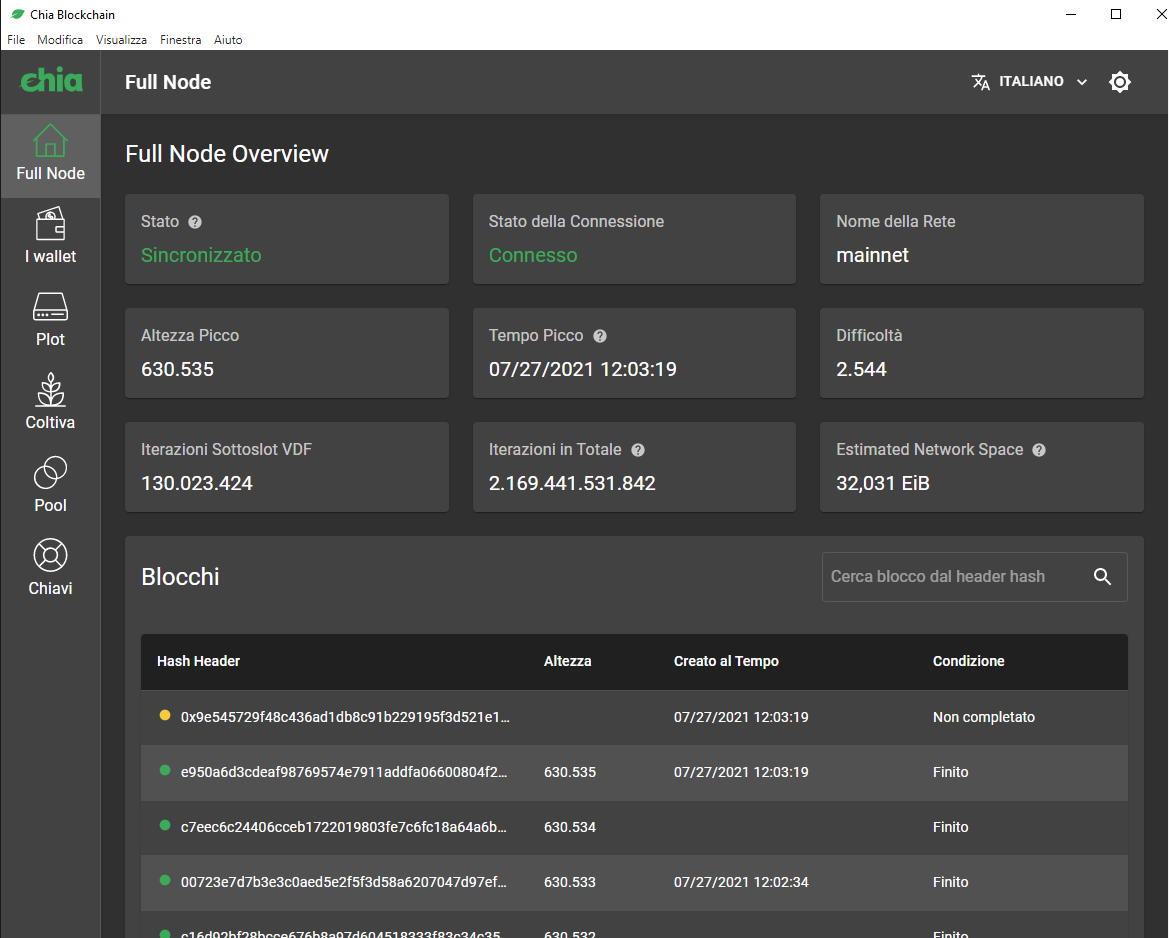
Task: Click the help icon next to Stato
Action: pyautogui.click(x=196, y=221)
